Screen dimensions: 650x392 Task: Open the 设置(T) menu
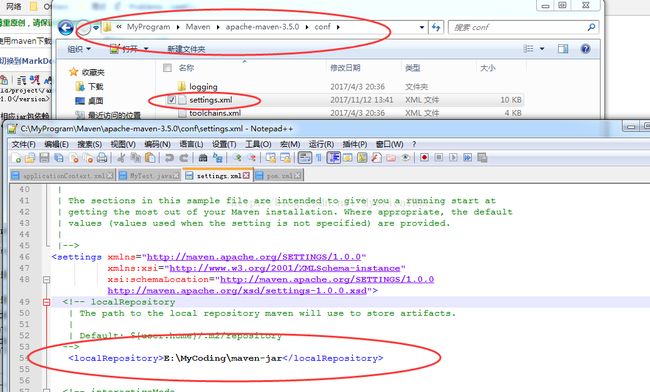click(x=224, y=144)
